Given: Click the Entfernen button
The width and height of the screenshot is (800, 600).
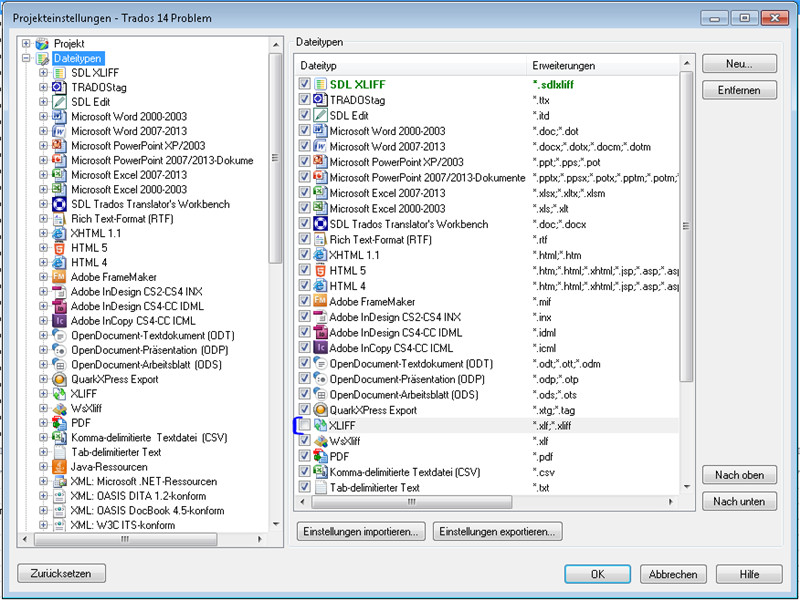Looking at the screenshot, I should point(739,90).
